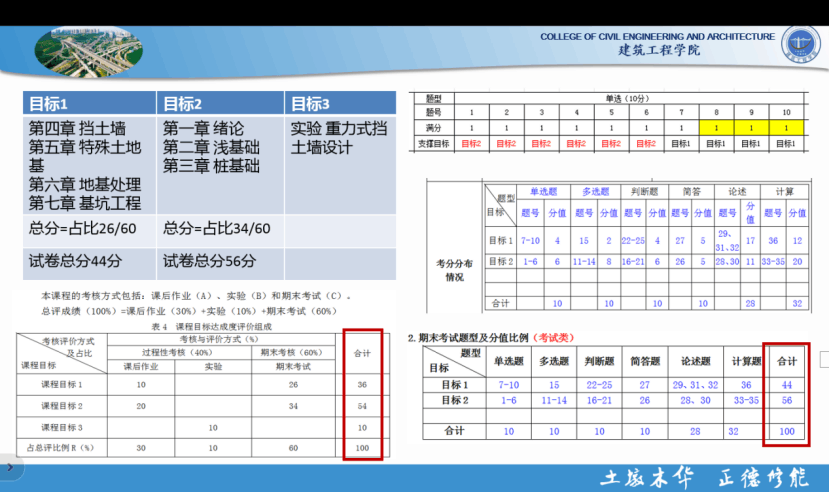
Task: Select 合计 header in 期末考试题型 table
Action: pyautogui.click(x=787, y=361)
